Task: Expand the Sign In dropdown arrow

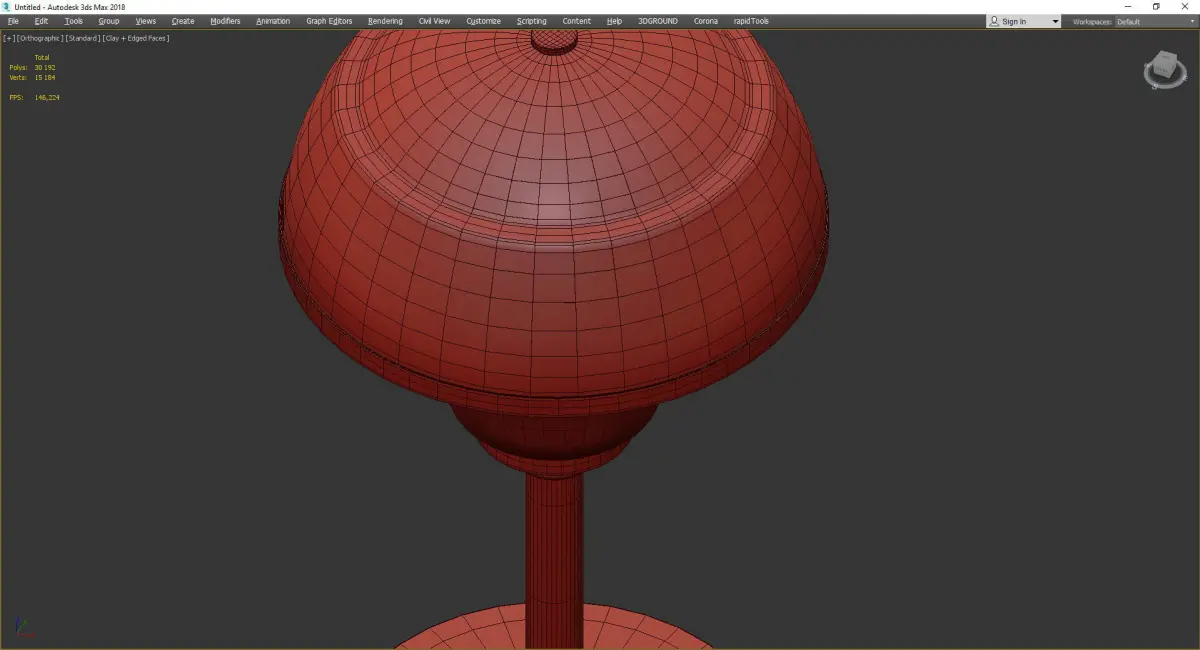Action: pyautogui.click(x=1055, y=22)
